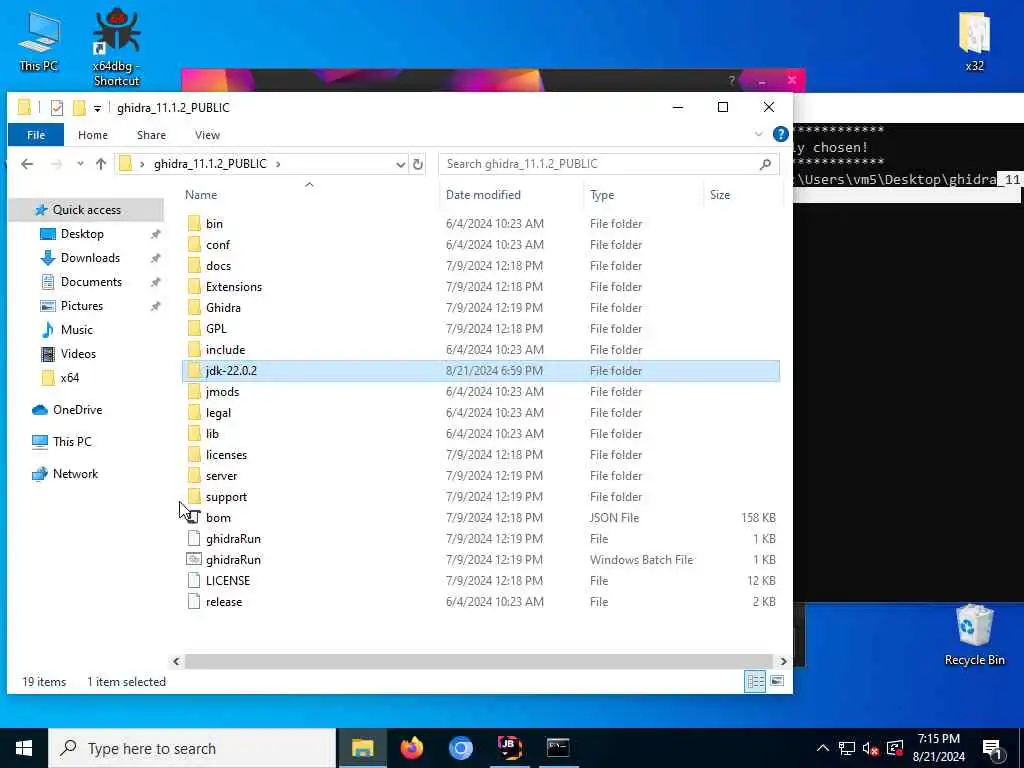Click the Explorer help question mark icon
The width and height of the screenshot is (1024, 768).
pyautogui.click(x=780, y=134)
